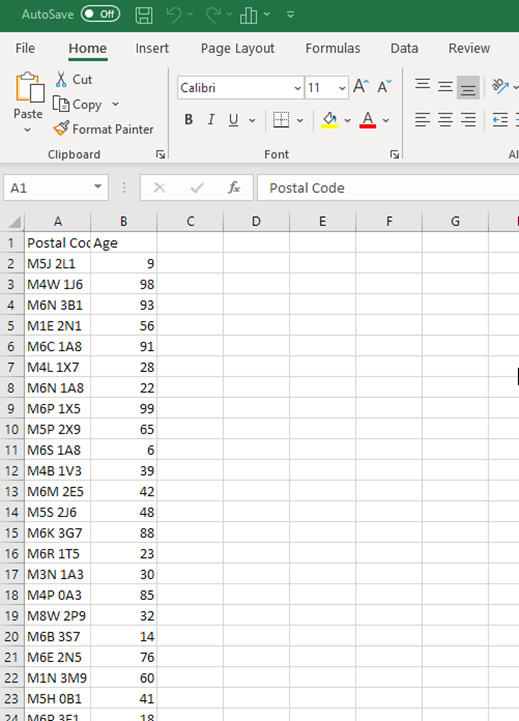Click the Top Align icon
Viewport: 519px width, 721px height.
[x=422, y=86]
